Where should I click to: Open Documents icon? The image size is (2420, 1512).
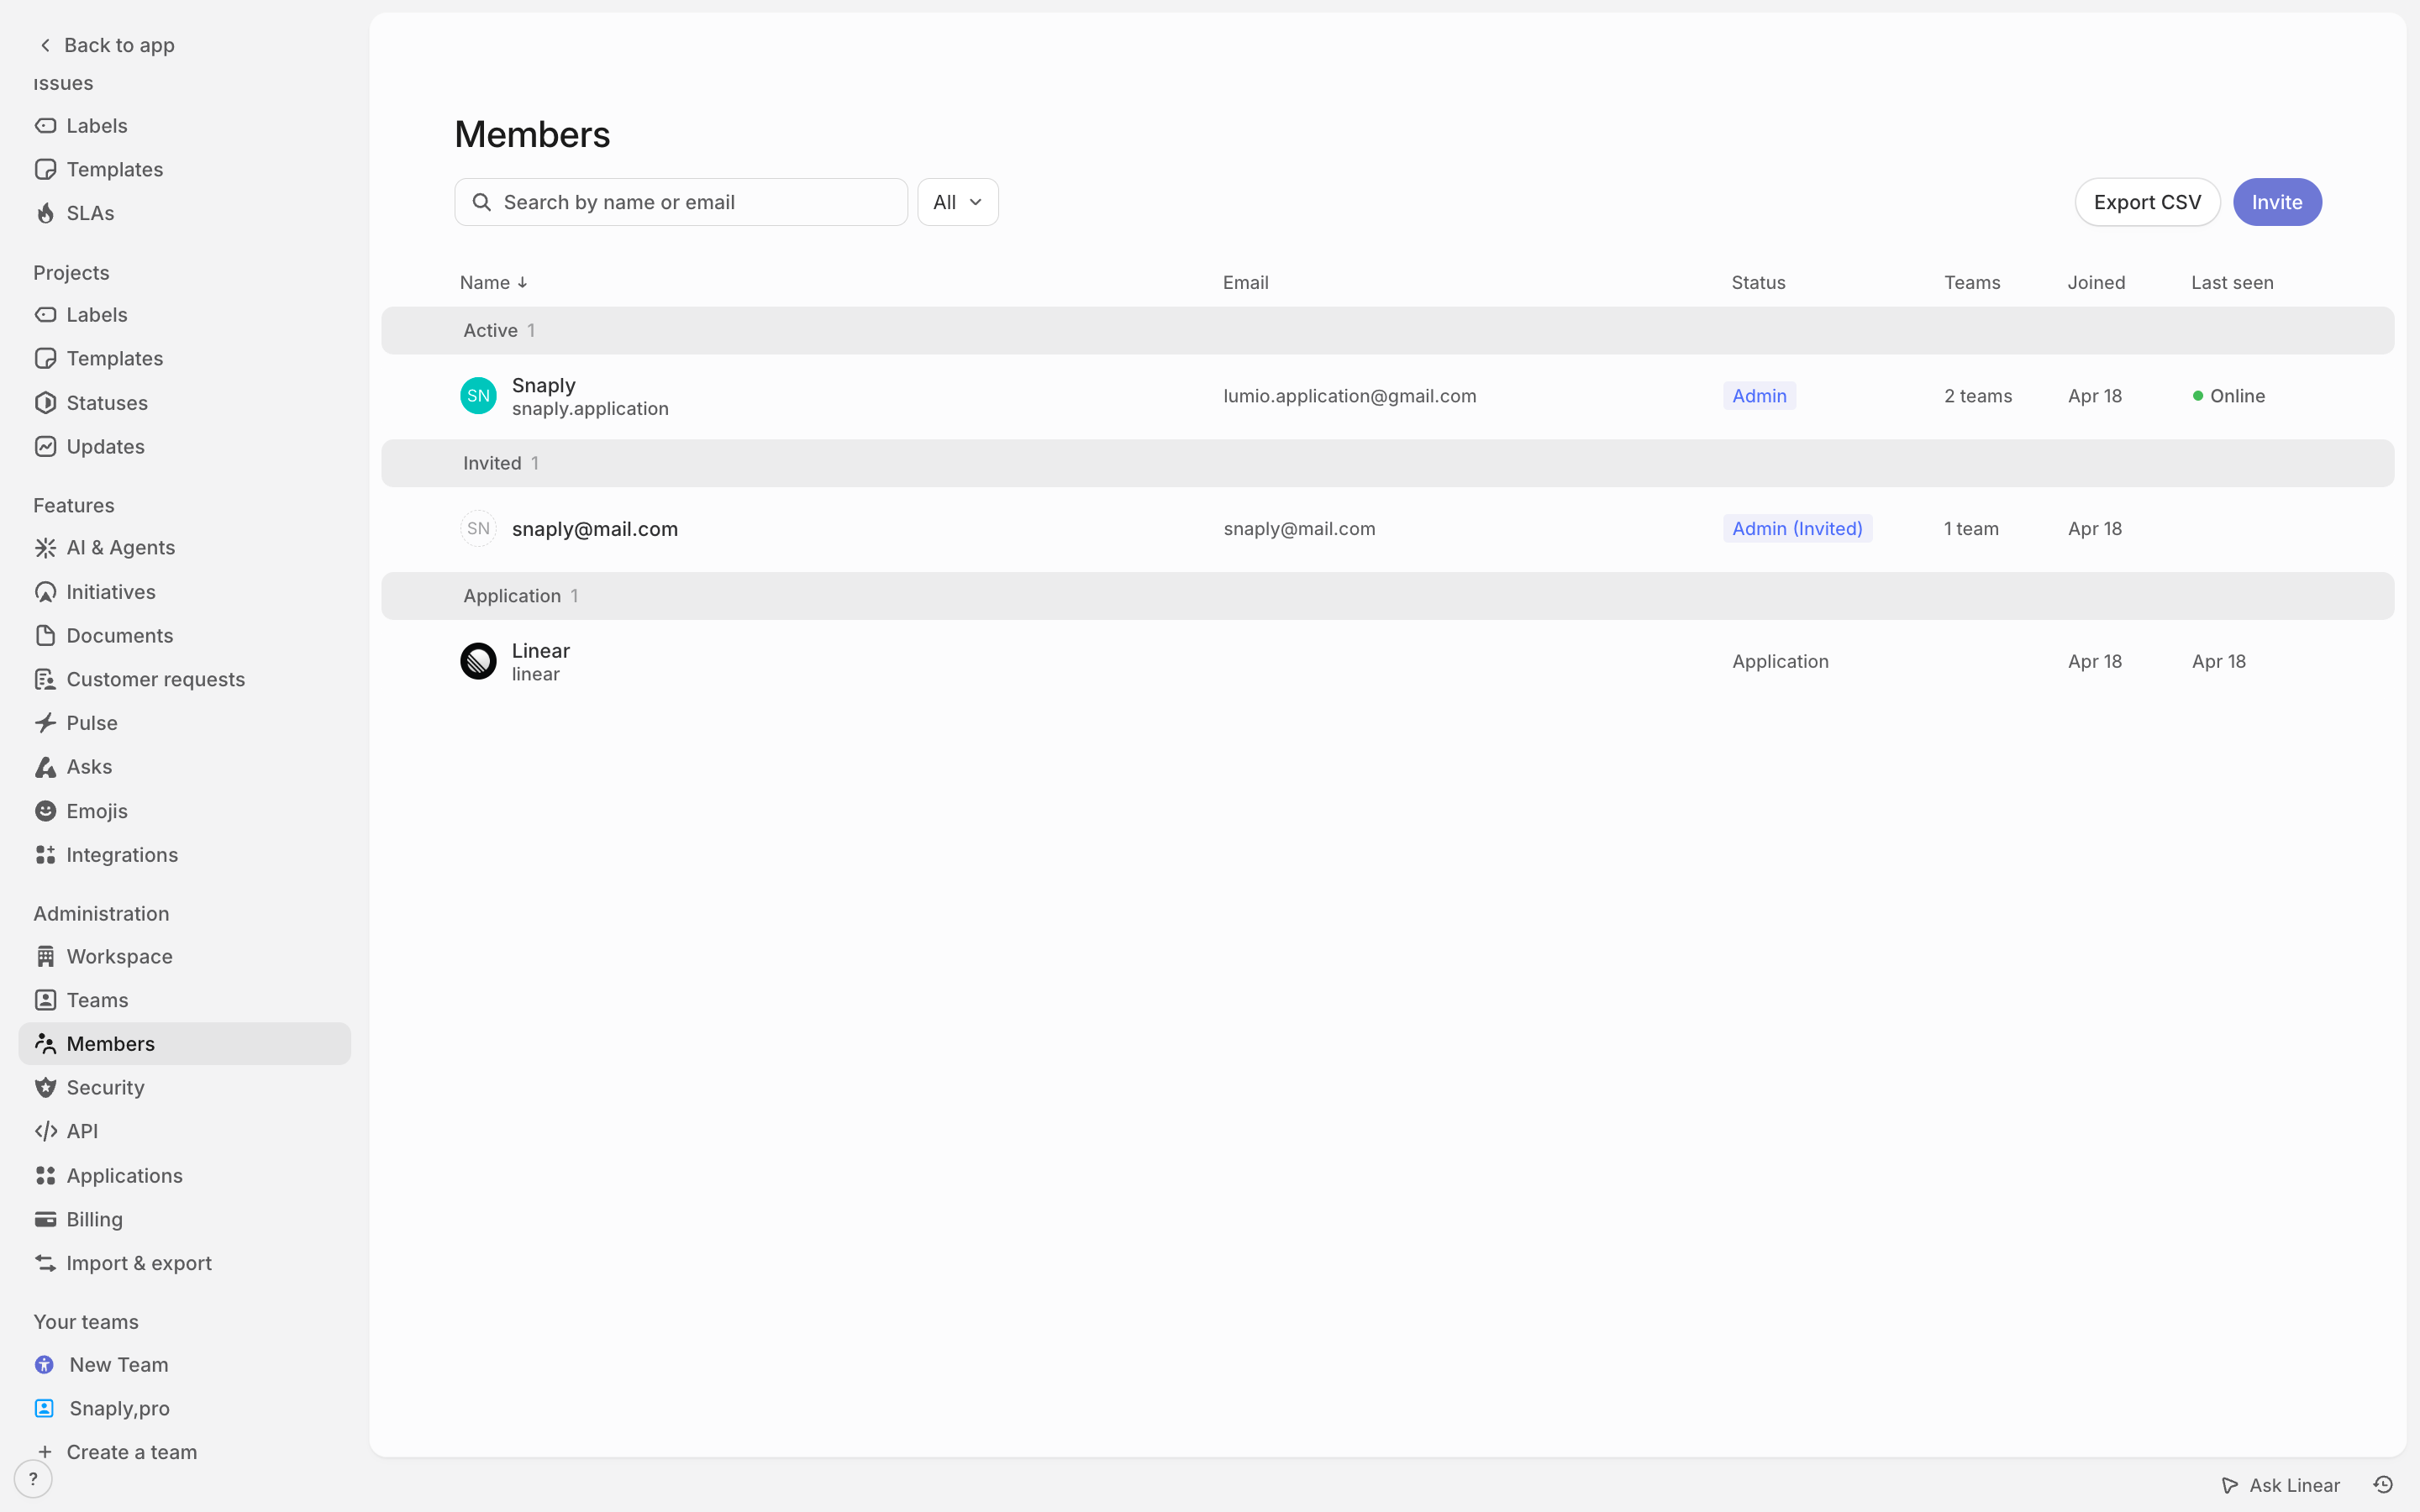45,636
